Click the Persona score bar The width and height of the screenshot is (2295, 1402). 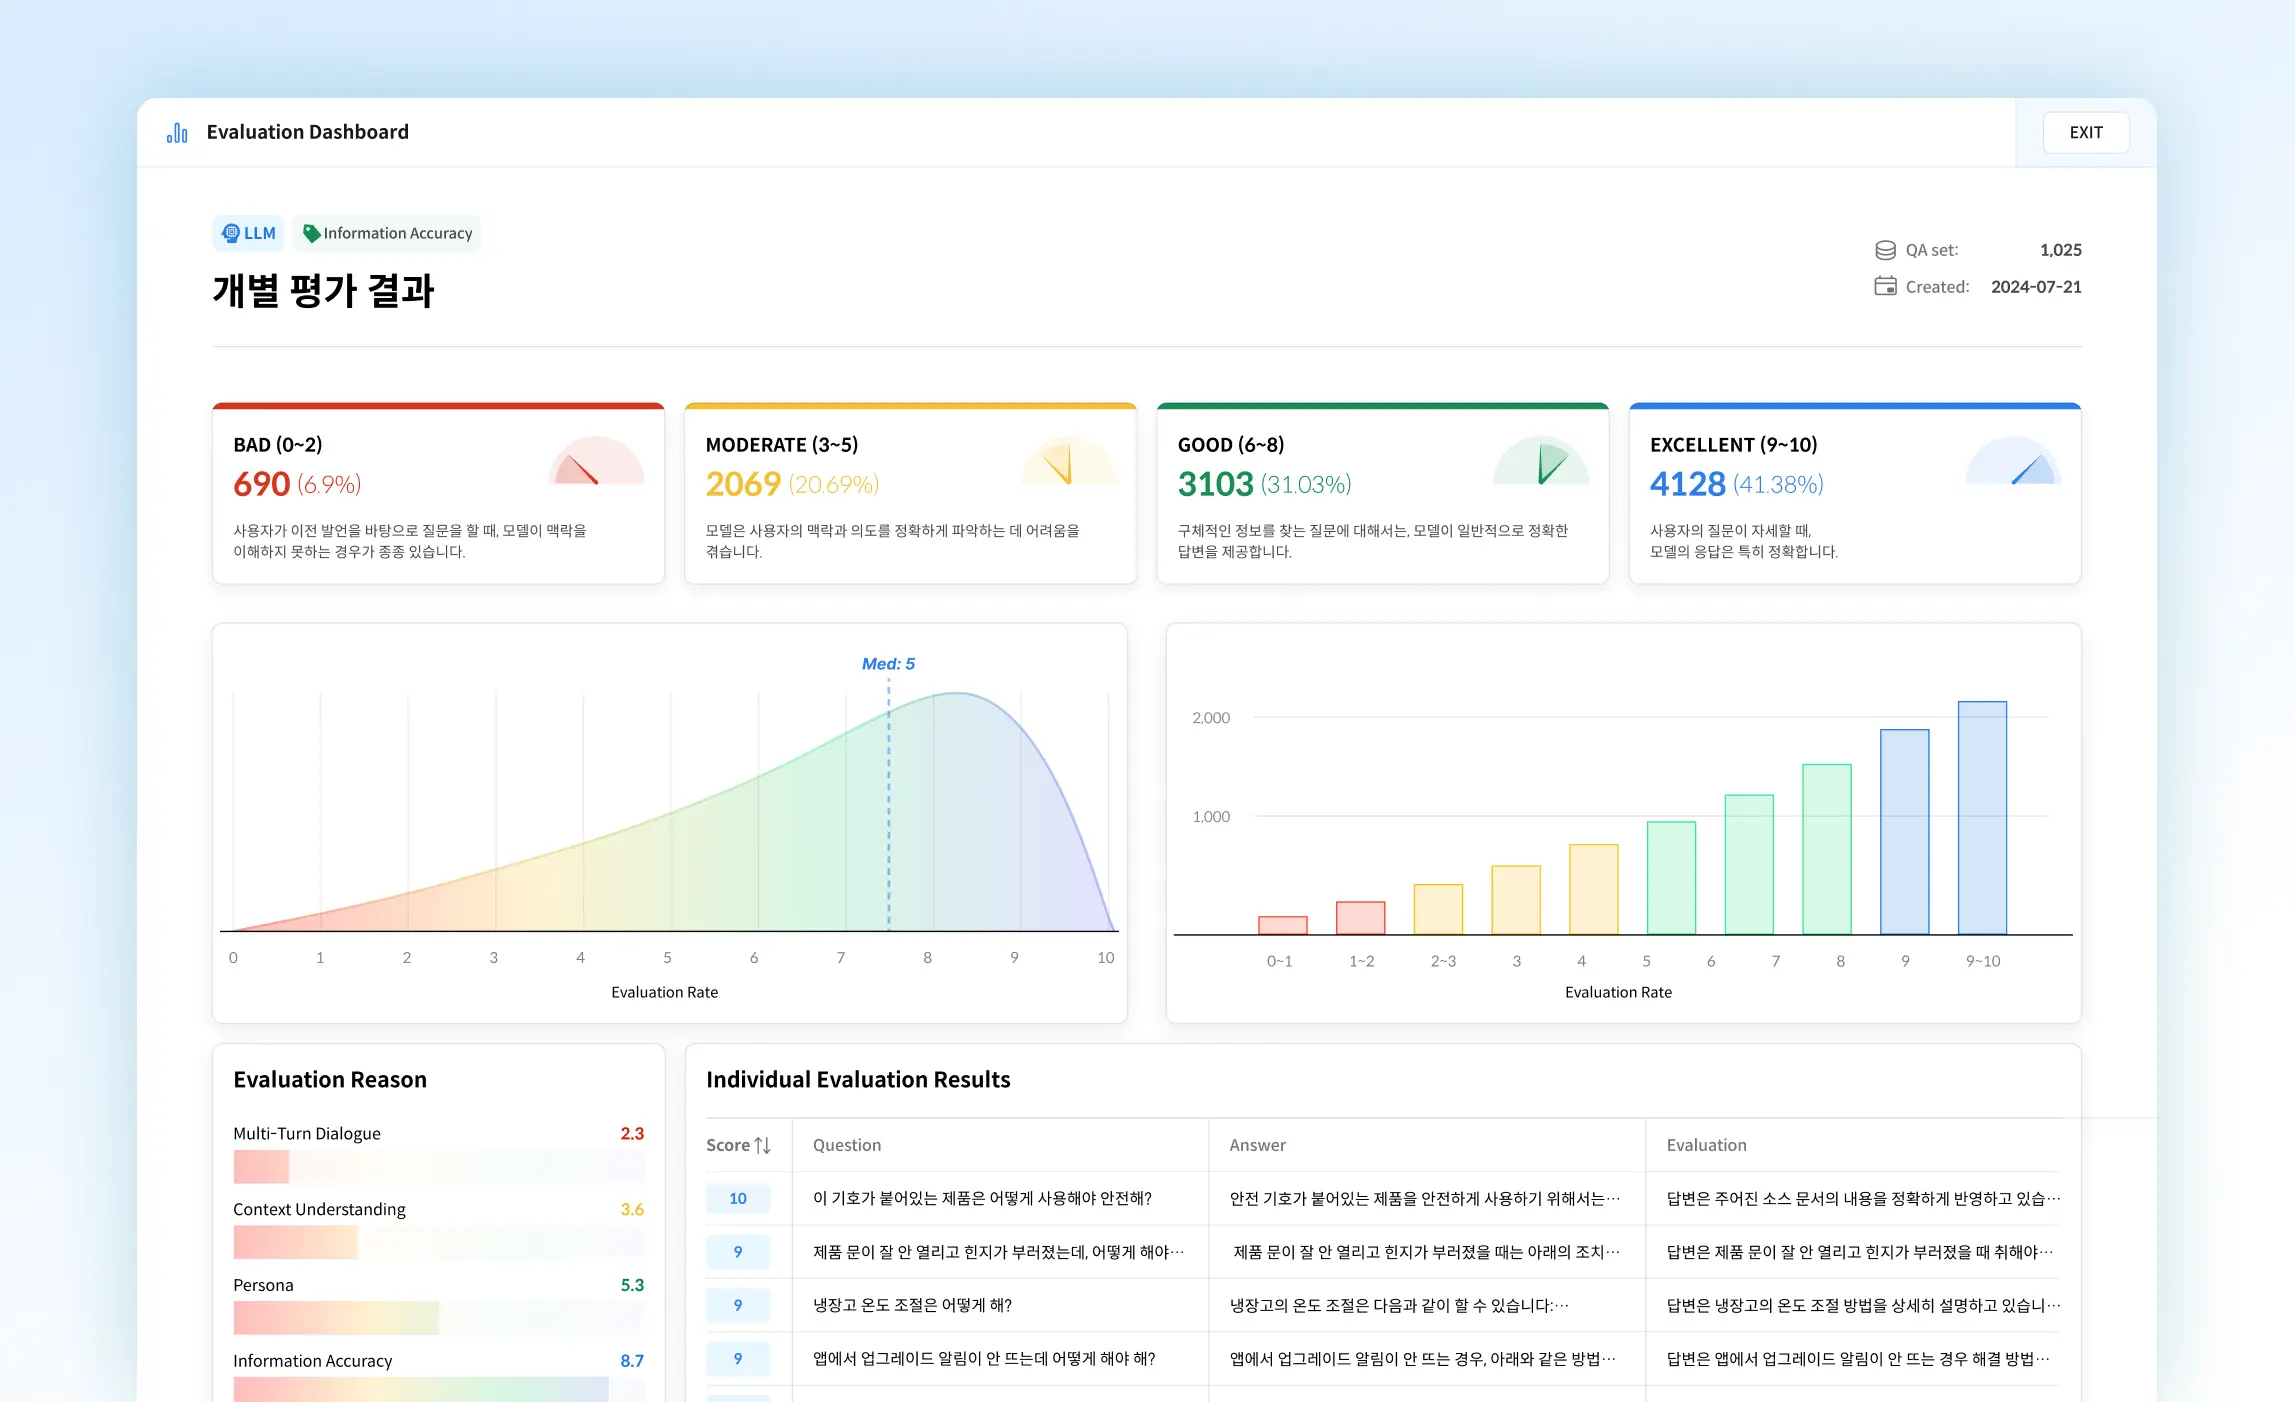coord(438,1318)
